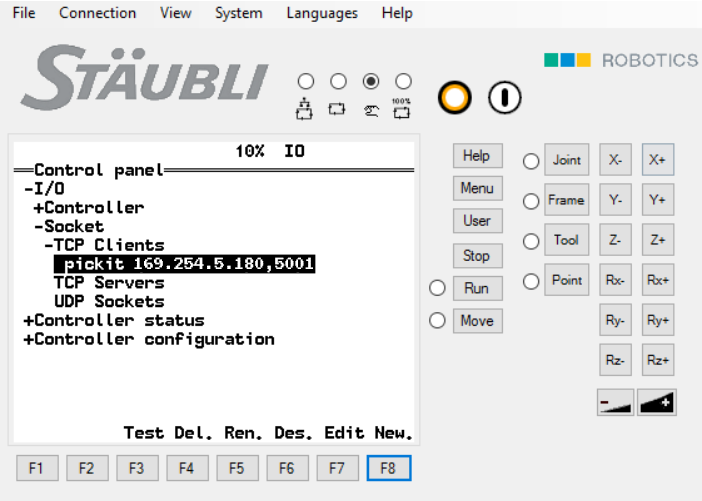Jog with the X+ button

click(658, 160)
